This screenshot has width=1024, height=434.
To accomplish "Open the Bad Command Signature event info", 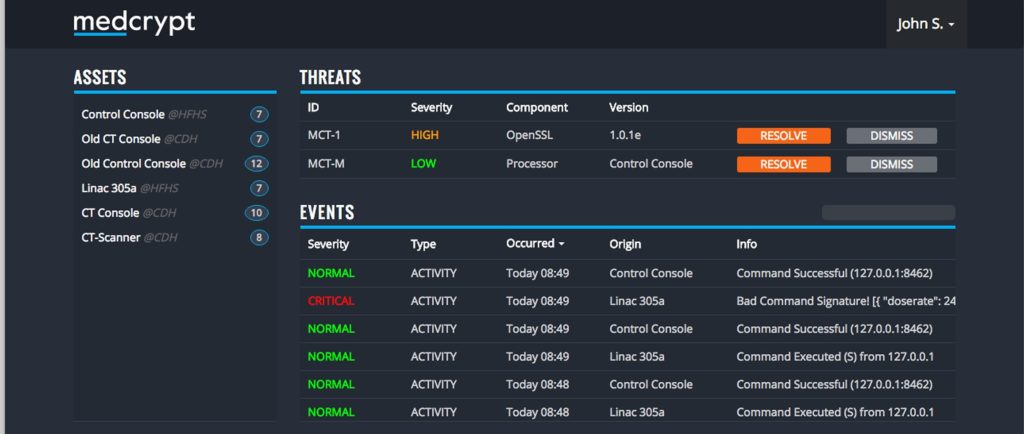I will click(846, 301).
